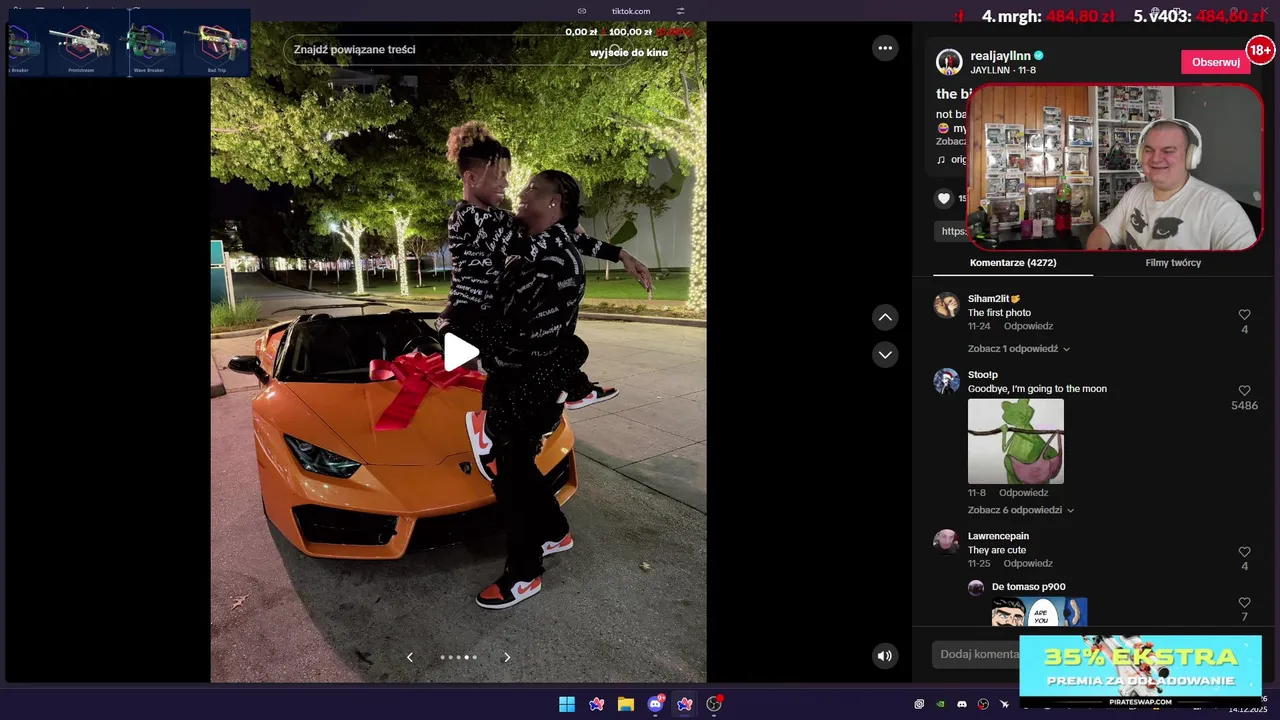Select 'Goodbye, I'm going to the moon' text
This screenshot has width=1280, height=720.
[1037, 389]
